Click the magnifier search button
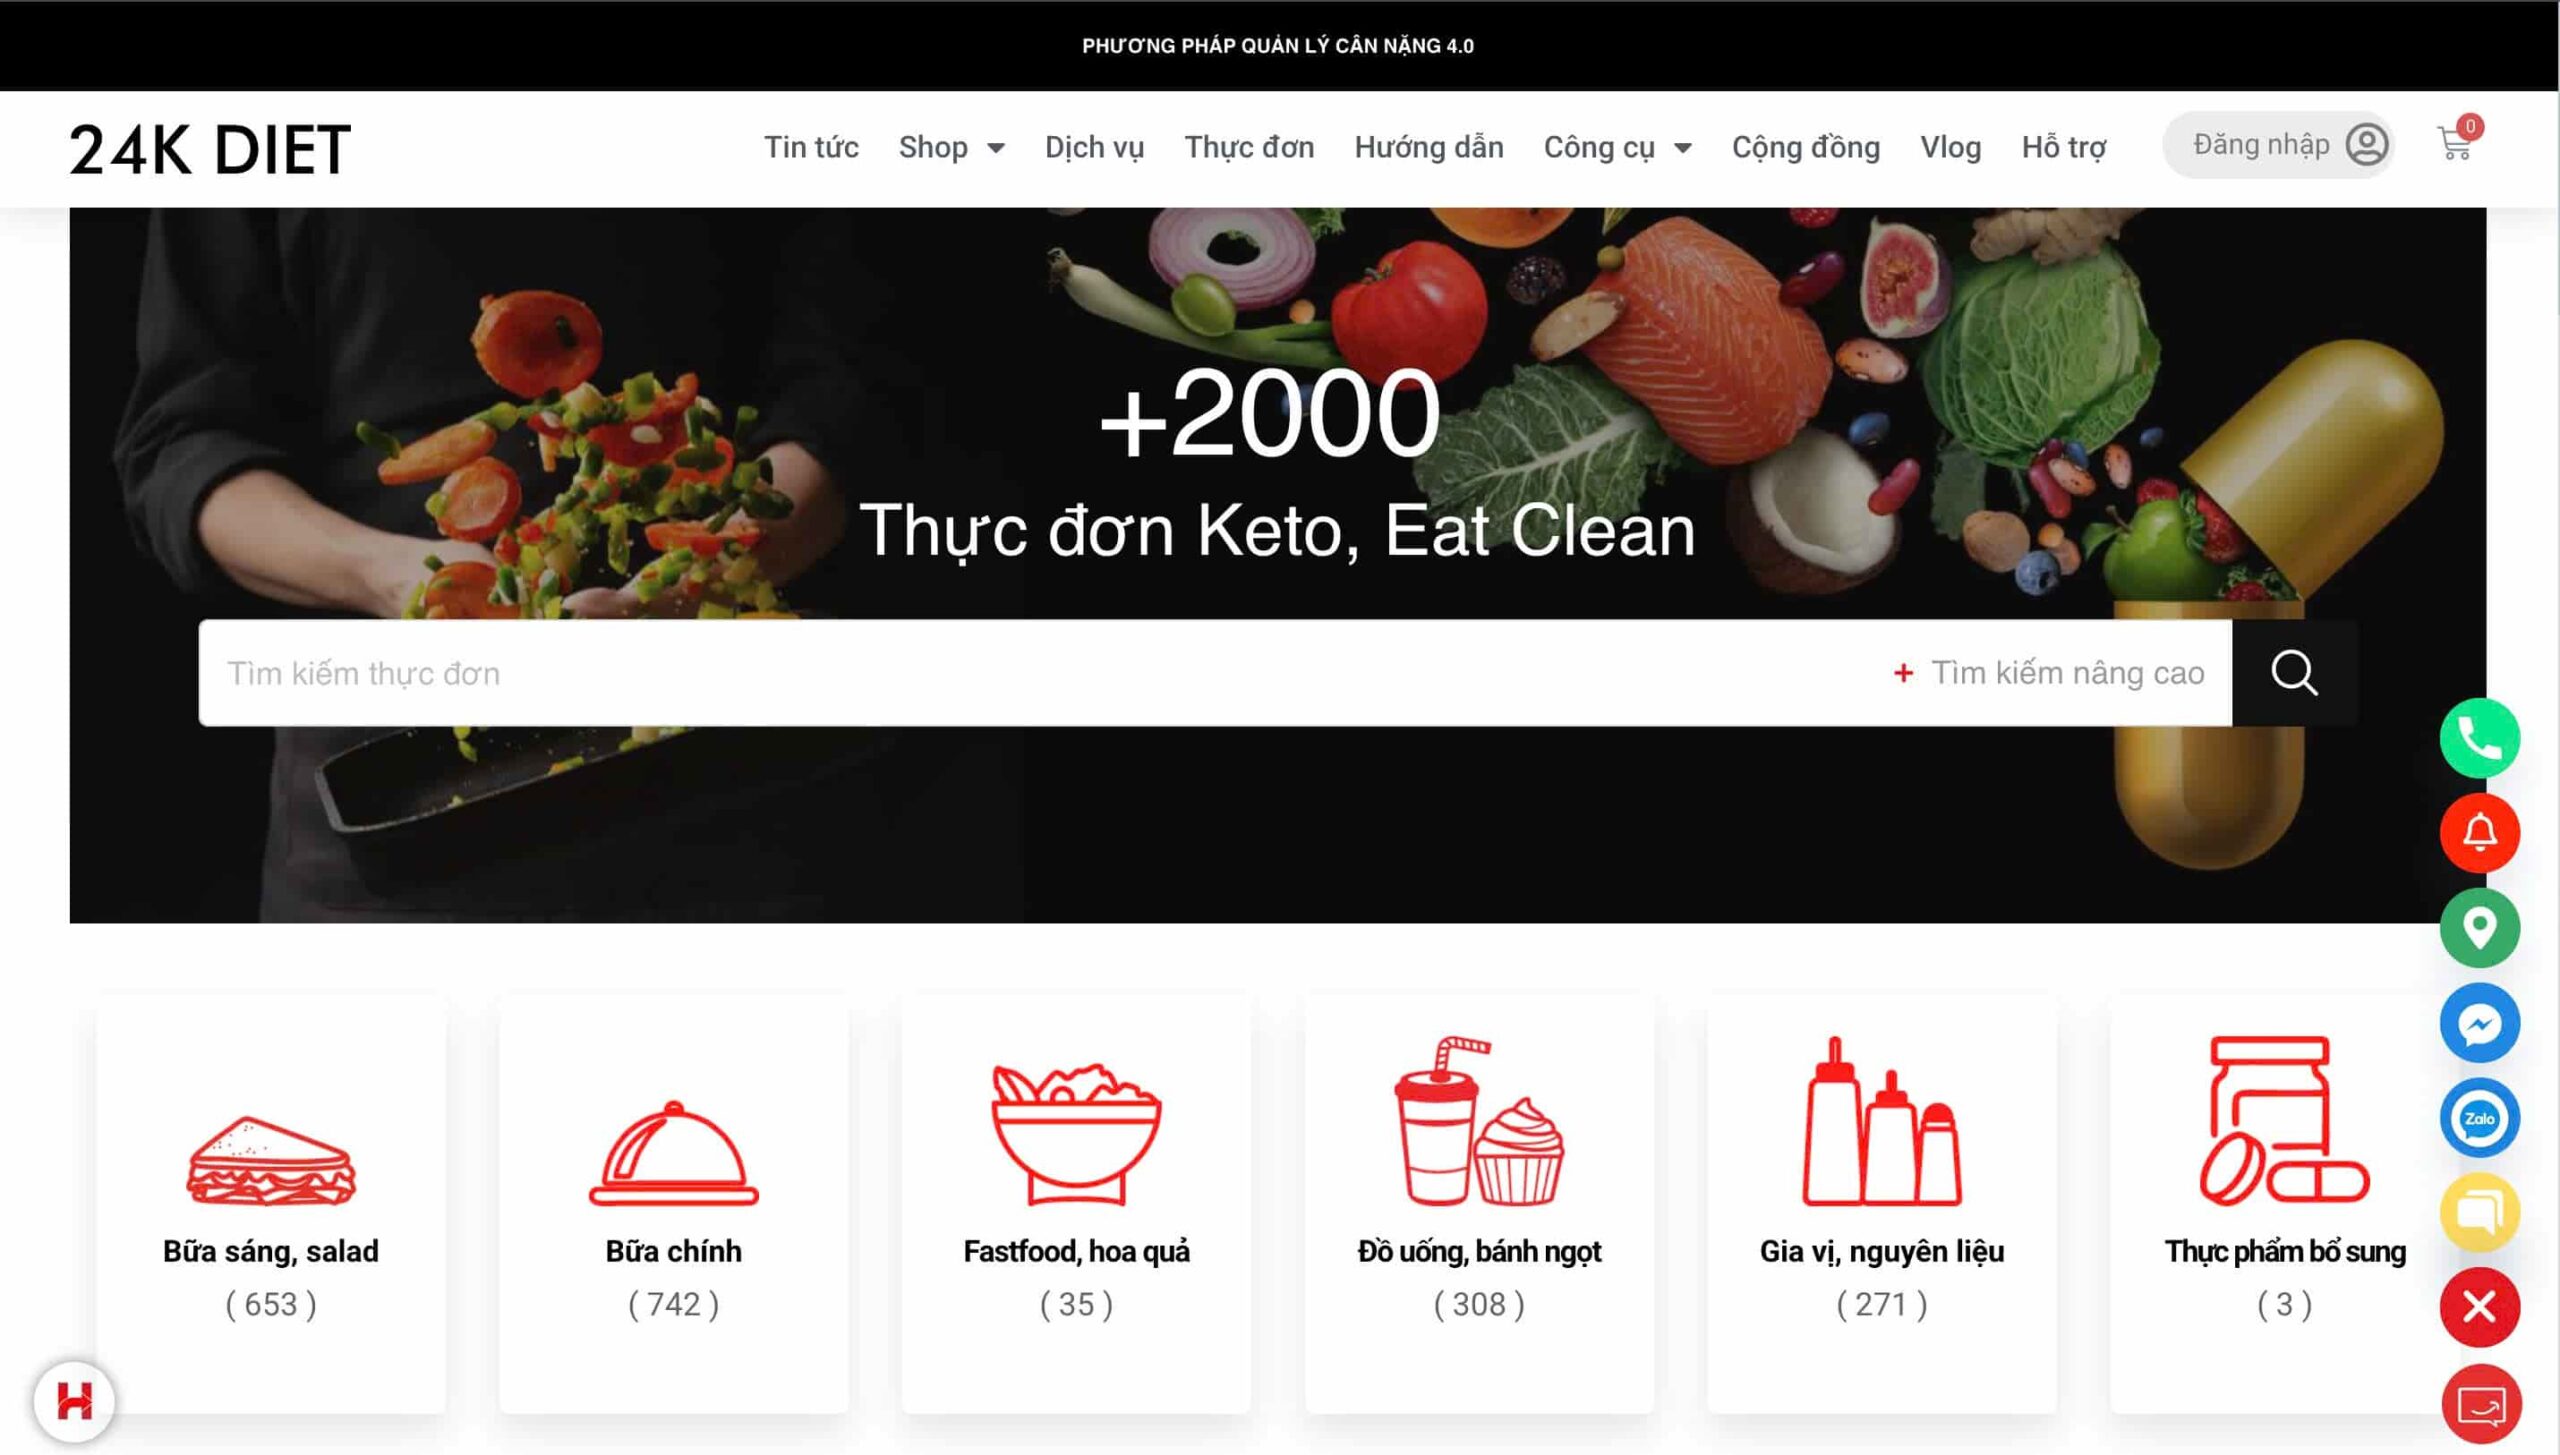The image size is (2560, 1455). (2293, 673)
